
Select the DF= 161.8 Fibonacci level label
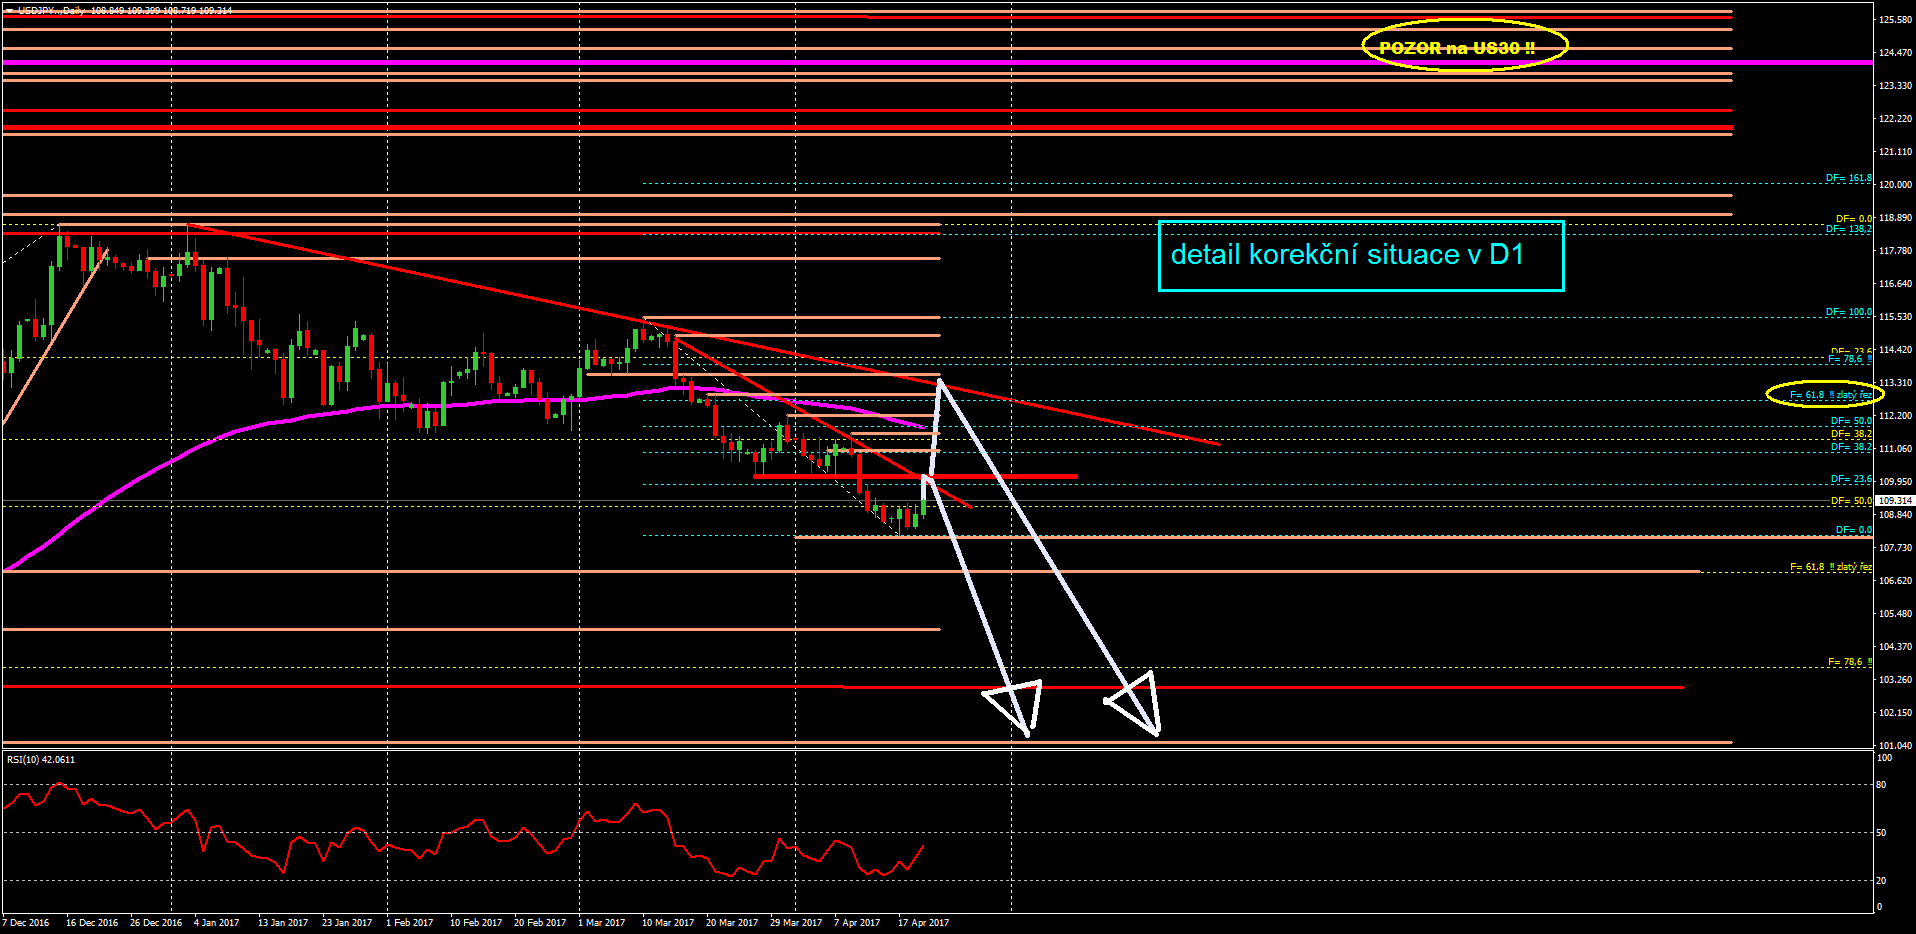coord(1848,178)
